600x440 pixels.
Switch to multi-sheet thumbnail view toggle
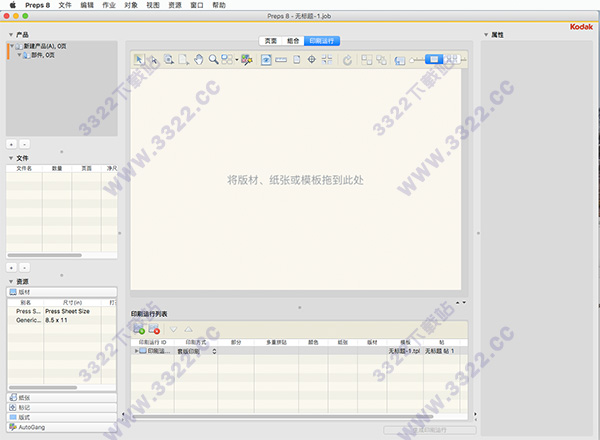point(451,59)
